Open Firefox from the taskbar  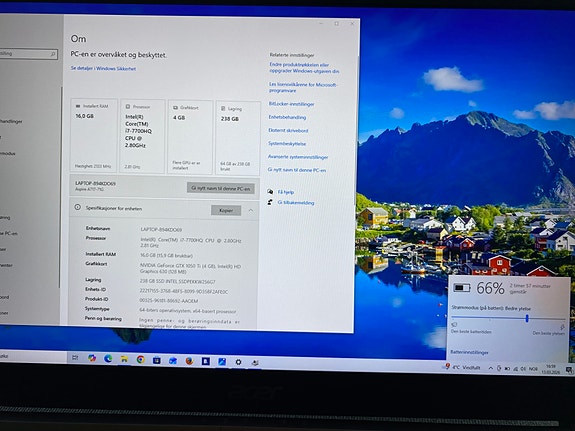click(x=189, y=361)
